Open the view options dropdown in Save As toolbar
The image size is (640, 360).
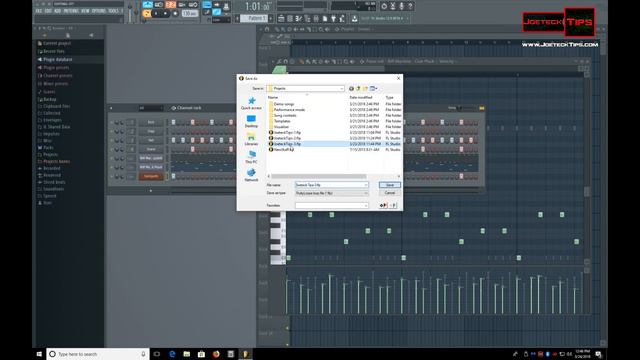coord(373,88)
